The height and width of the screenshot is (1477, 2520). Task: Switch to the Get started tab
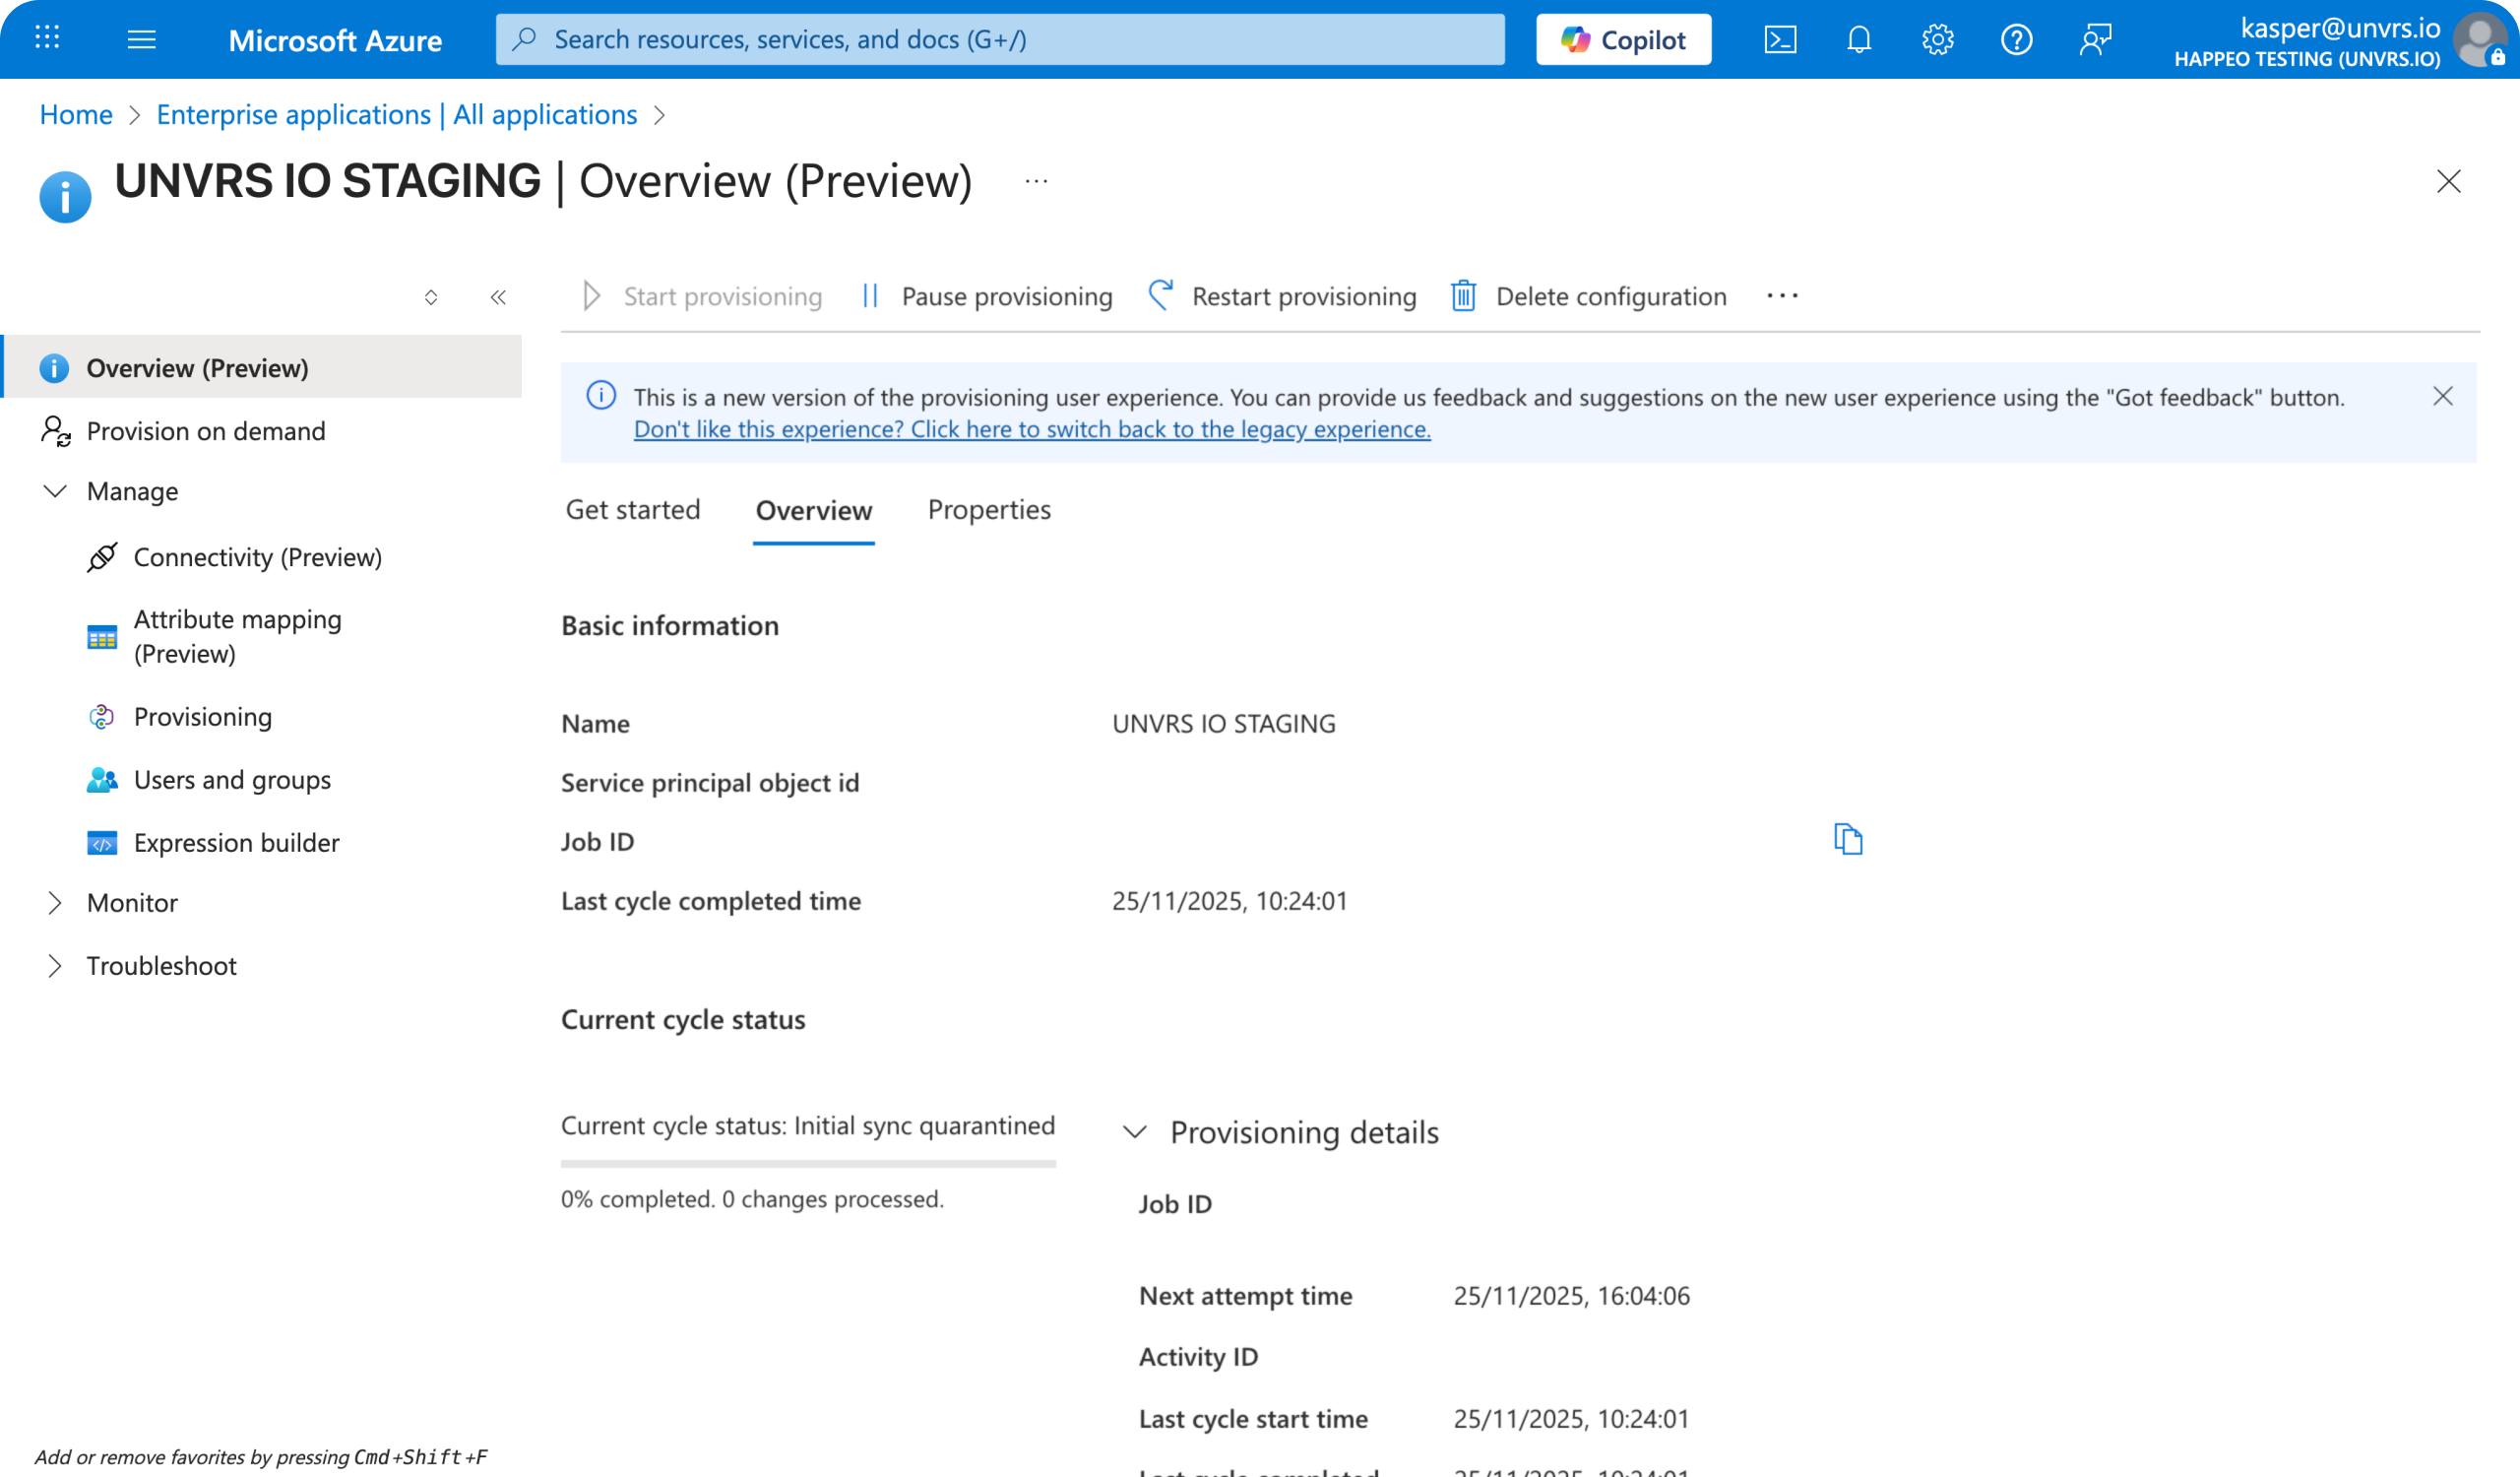click(x=633, y=510)
